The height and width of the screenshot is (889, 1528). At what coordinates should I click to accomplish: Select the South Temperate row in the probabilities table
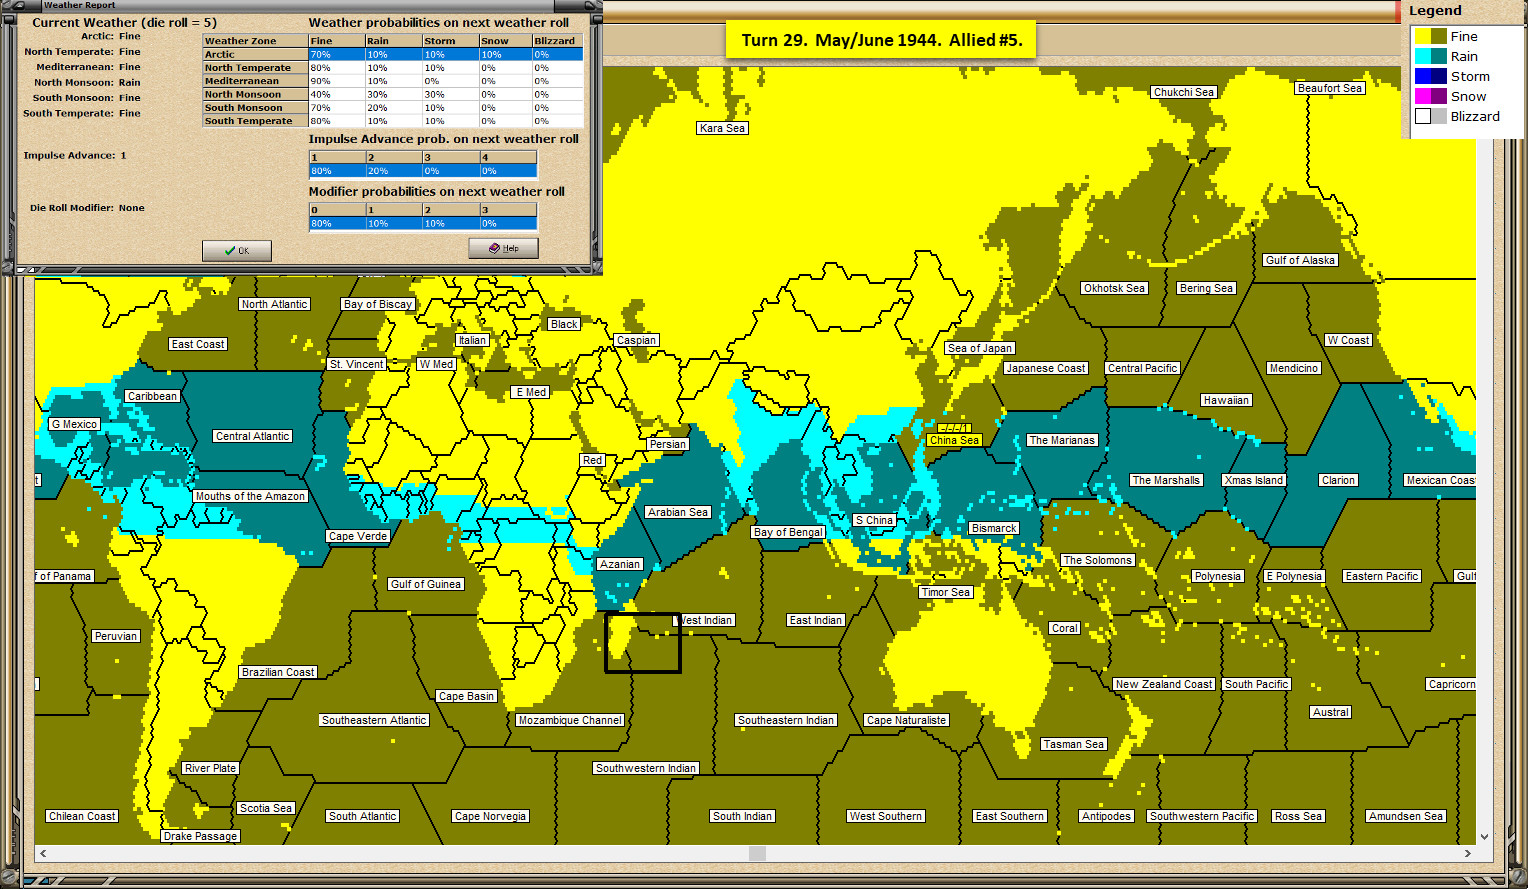click(x=393, y=120)
